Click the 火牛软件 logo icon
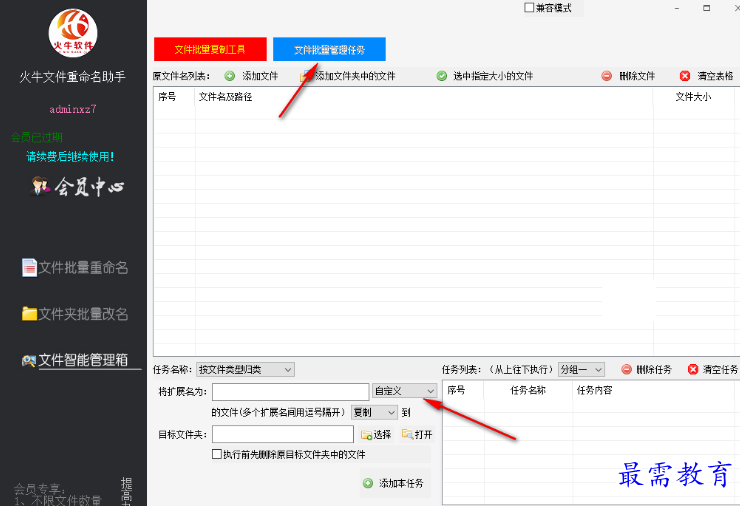This screenshot has height=506, width=740. pos(73,33)
